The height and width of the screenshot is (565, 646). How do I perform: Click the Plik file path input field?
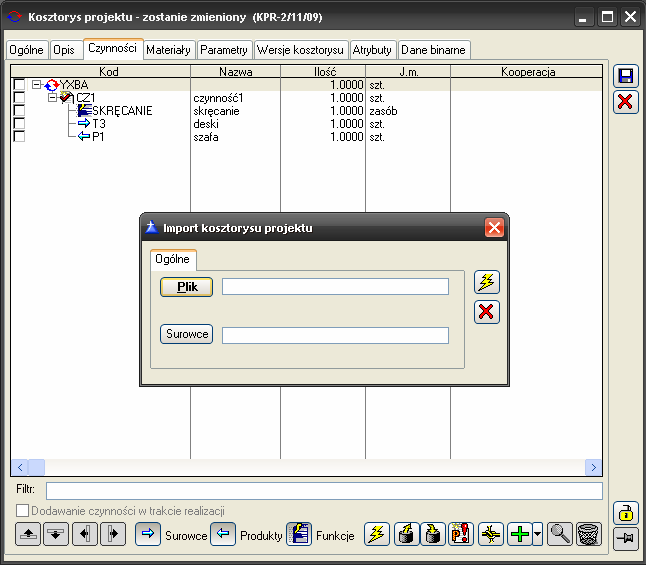335,286
